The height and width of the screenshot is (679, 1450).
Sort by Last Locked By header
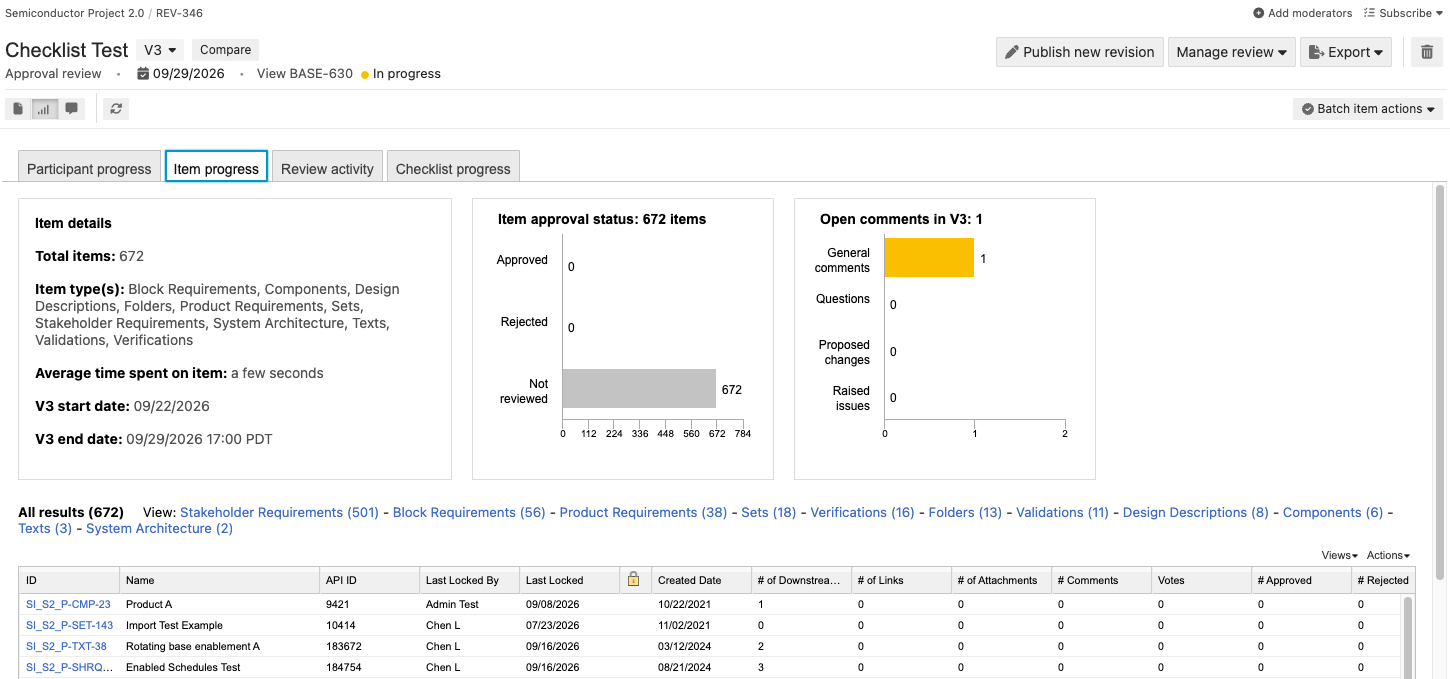[470, 580]
